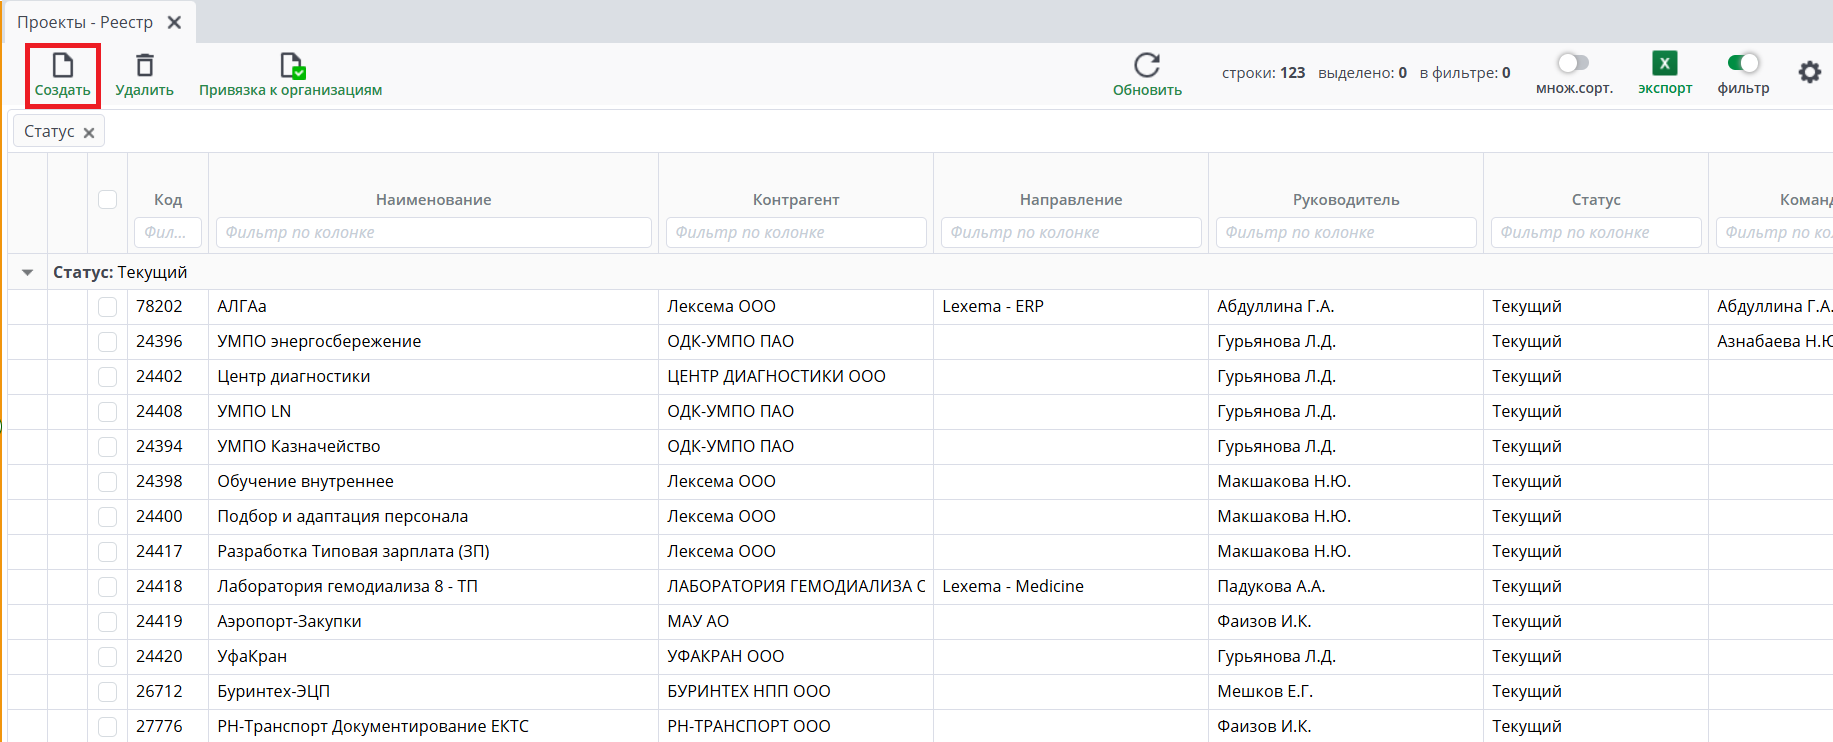The height and width of the screenshot is (742, 1833).
Task: Switch to the Проекты - Реестр tab
Action: tap(85, 22)
